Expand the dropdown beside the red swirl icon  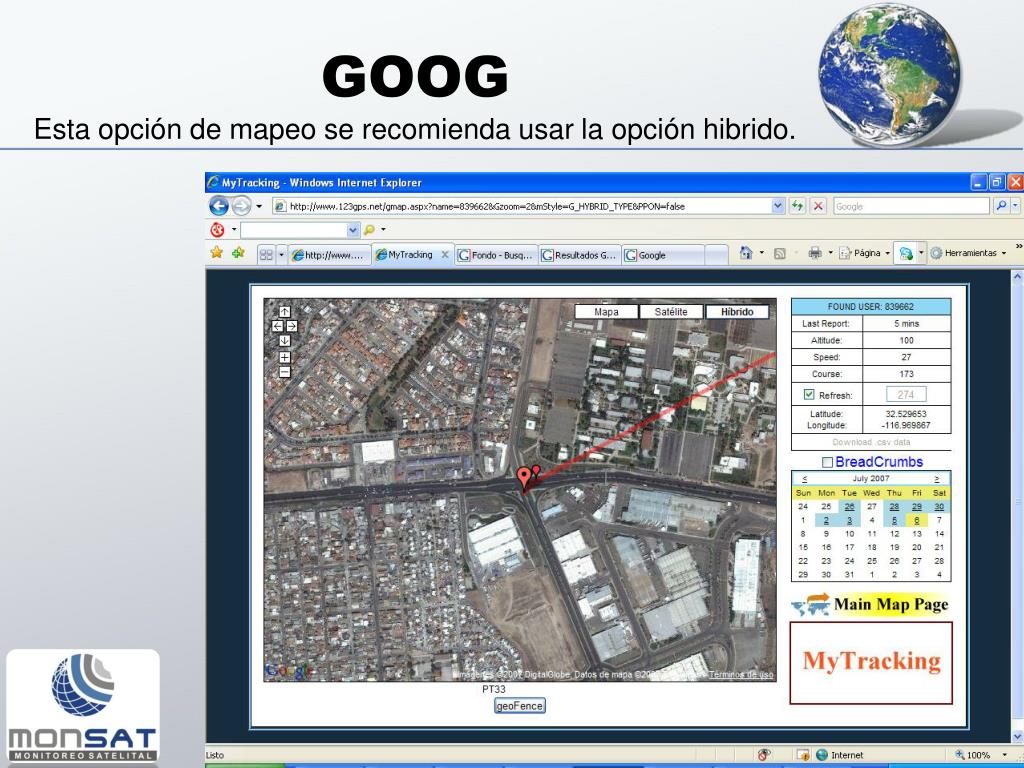click(234, 230)
